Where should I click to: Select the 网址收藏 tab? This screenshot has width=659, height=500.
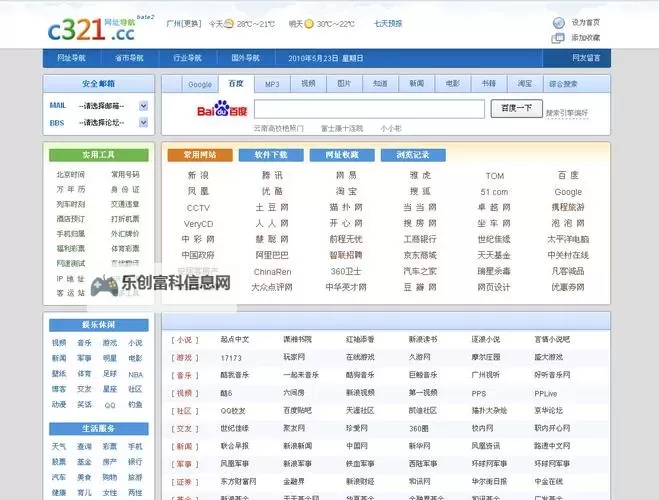342,155
